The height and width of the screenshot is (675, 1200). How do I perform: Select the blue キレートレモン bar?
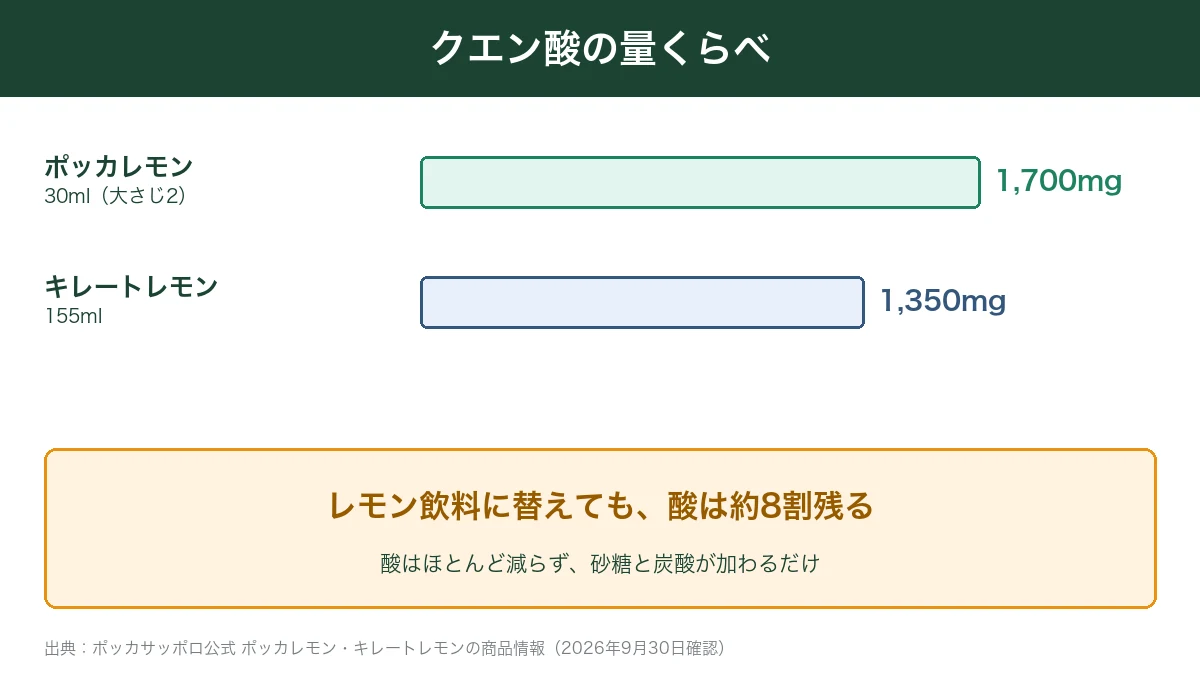(642, 302)
